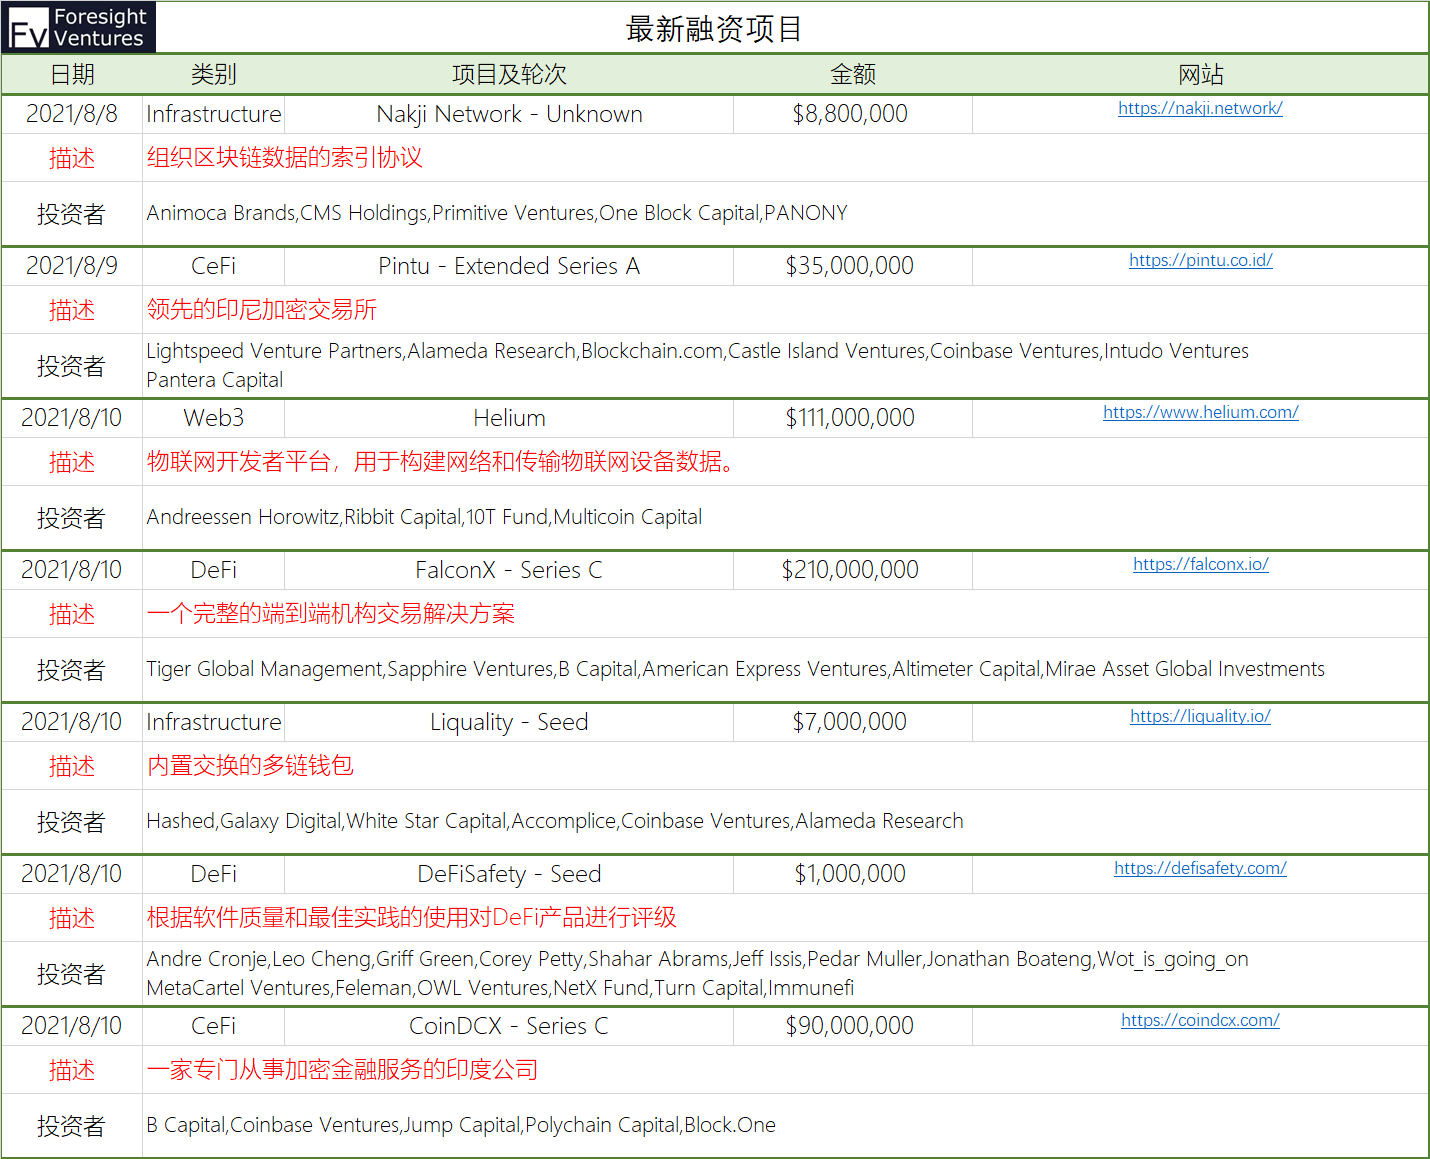Select the $1,000,000 amount cell

852,874
